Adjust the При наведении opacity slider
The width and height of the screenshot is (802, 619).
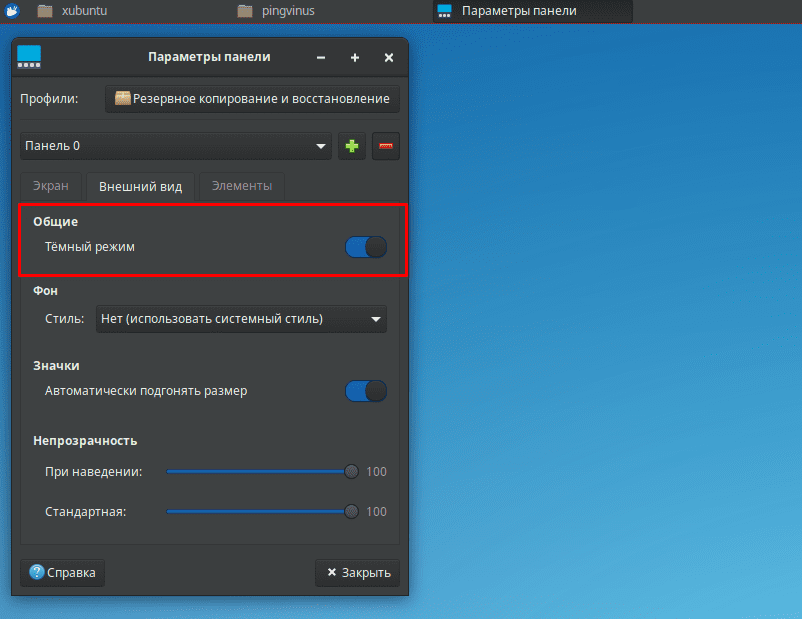[262, 472]
